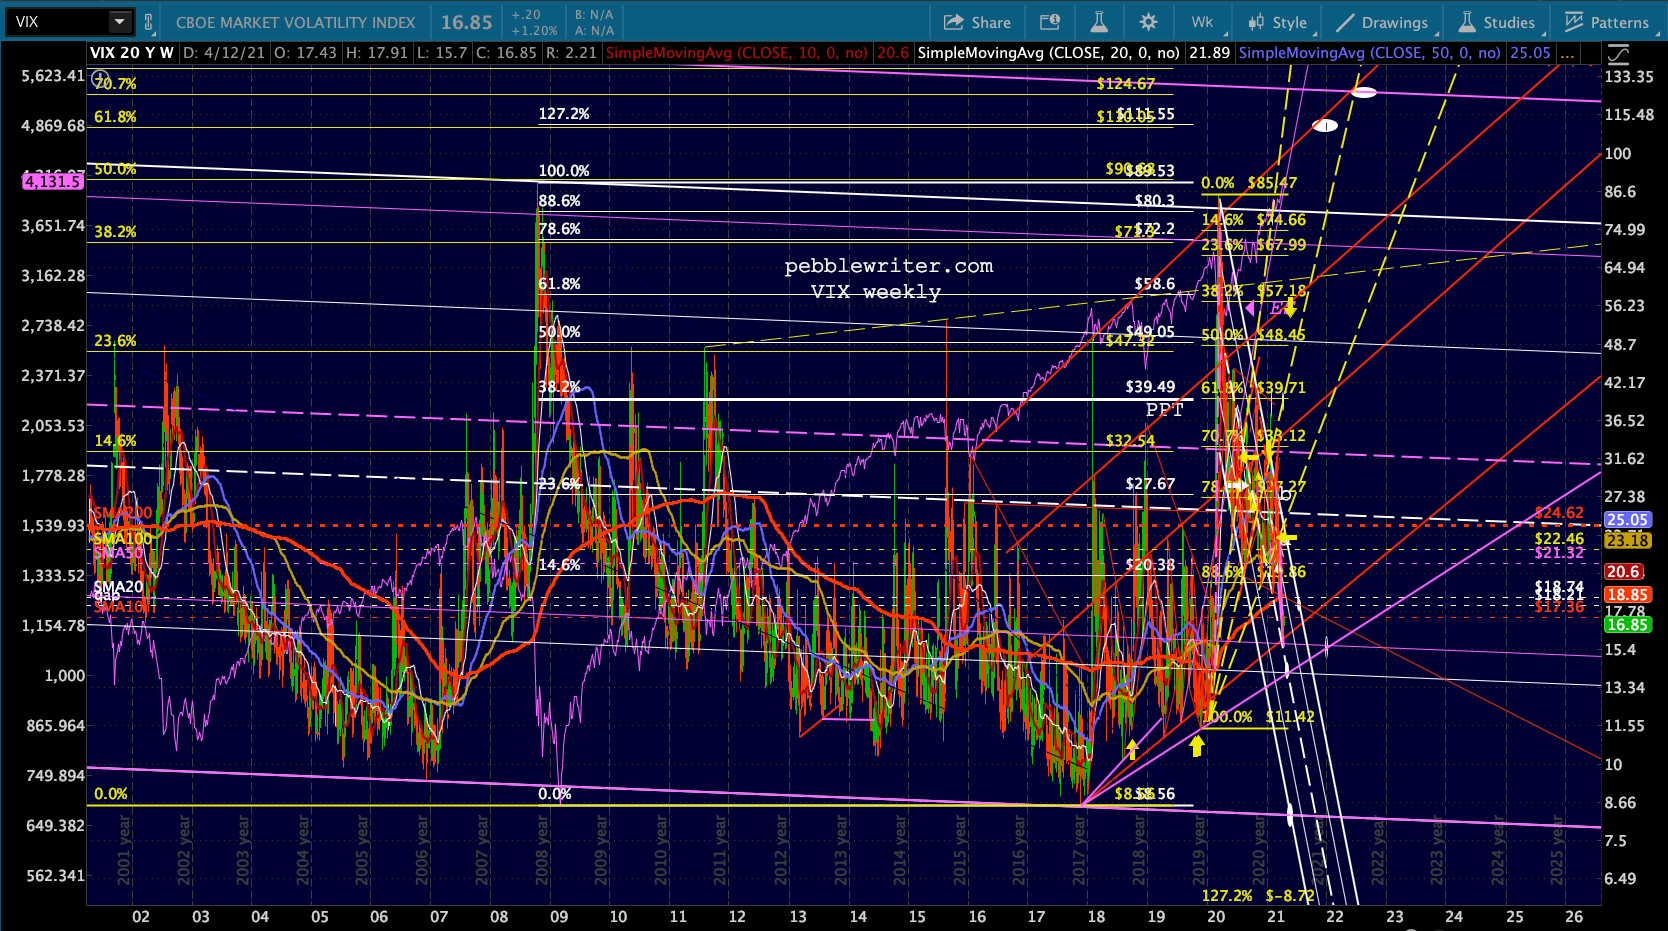Viewport: 1668px width, 931px height.
Task: Toggle the log scale curve icon
Action: 1617,54
